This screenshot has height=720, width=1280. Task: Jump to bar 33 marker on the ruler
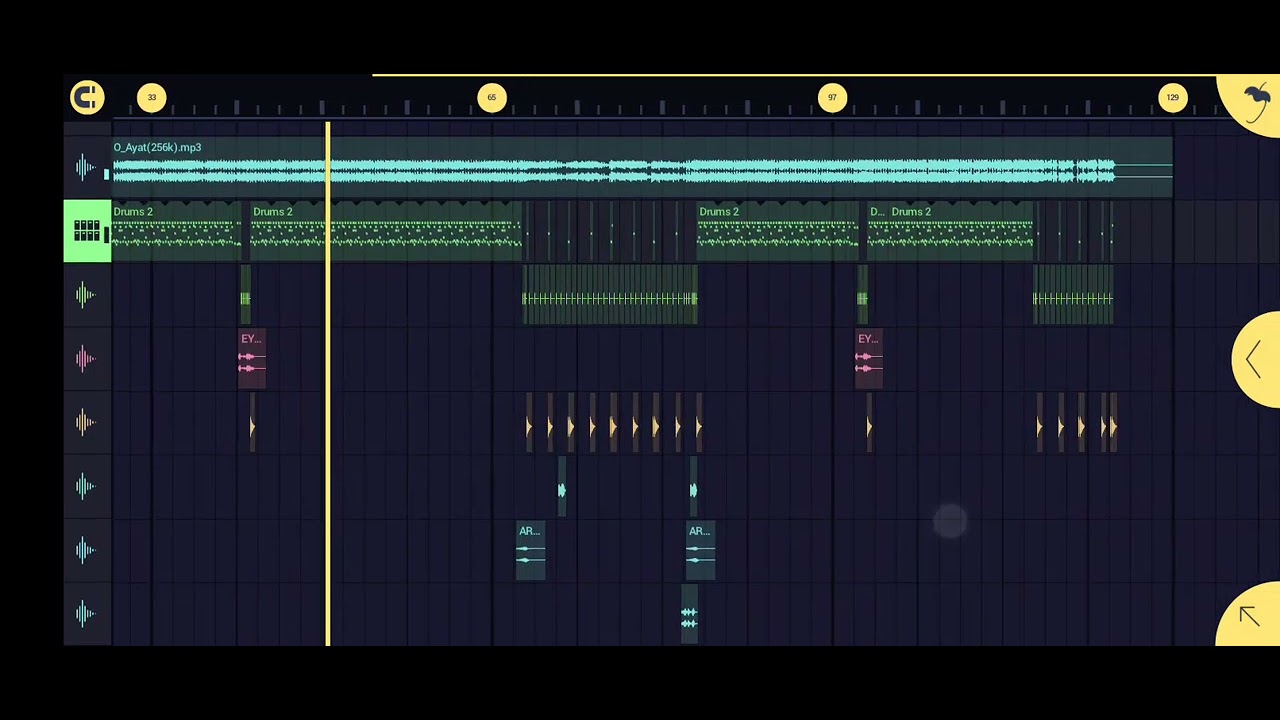tap(152, 97)
